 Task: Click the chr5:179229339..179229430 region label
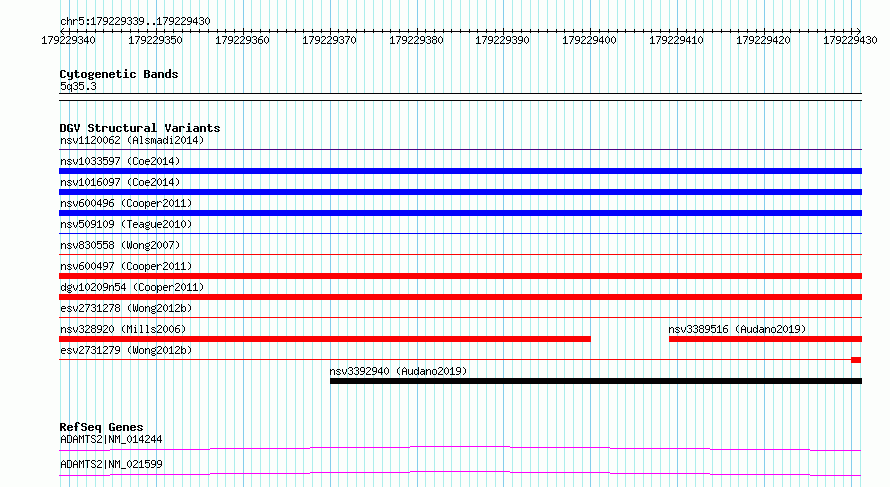point(135,21)
